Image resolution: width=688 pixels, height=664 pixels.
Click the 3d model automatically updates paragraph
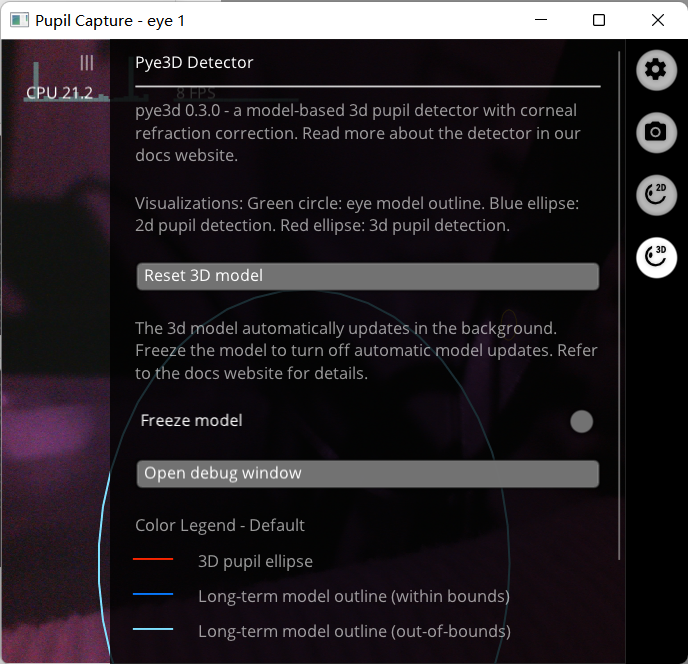[366, 351]
